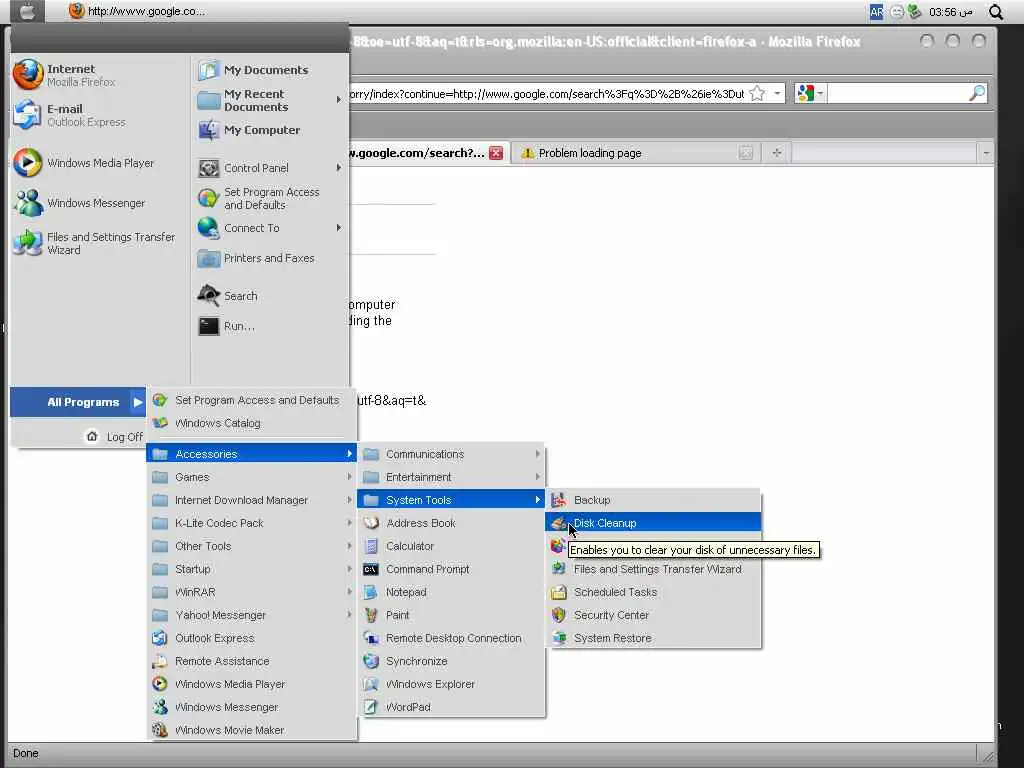
Task: Open Windows Messenger in programs list
Action: click(x=251, y=707)
